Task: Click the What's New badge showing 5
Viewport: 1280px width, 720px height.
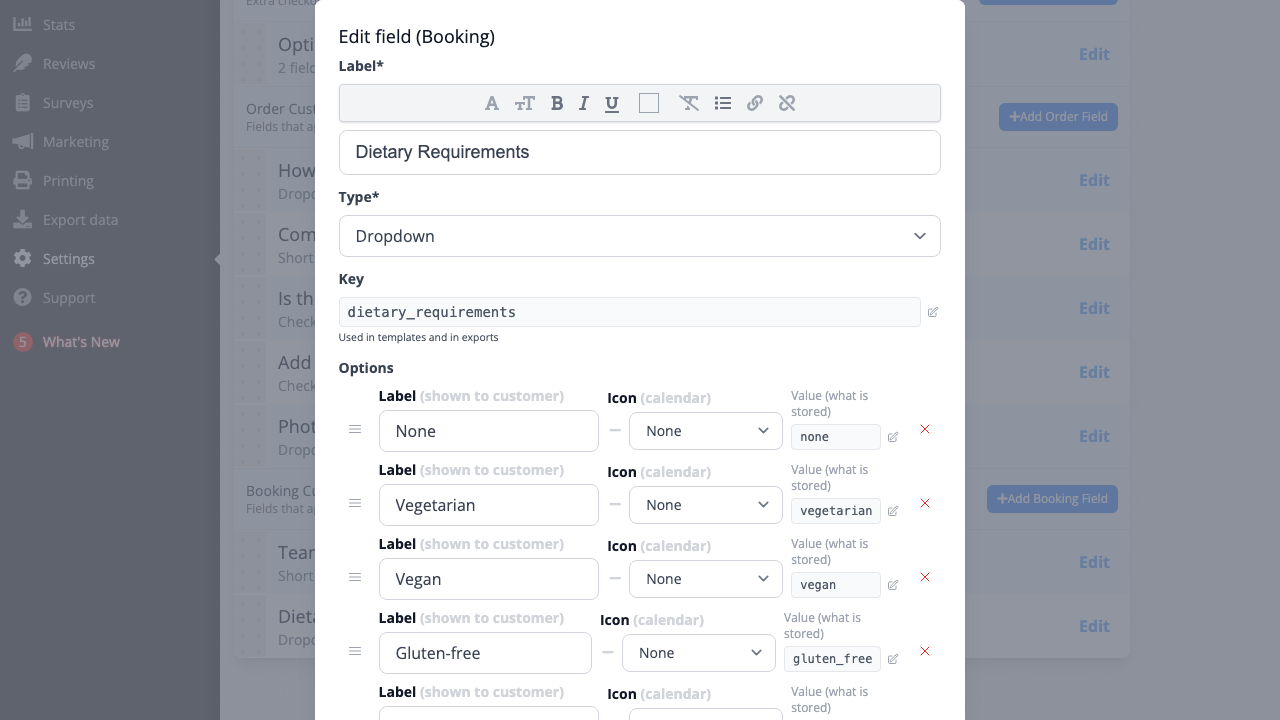Action: [22, 342]
